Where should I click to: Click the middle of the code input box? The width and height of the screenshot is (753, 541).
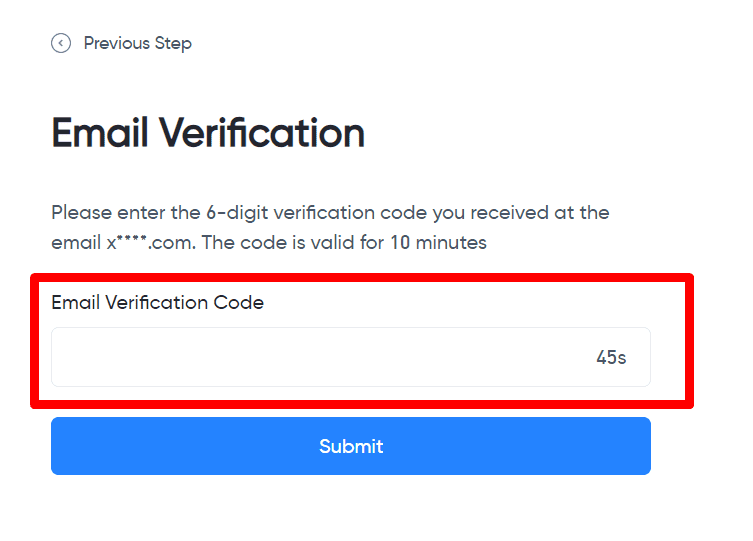(350, 357)
